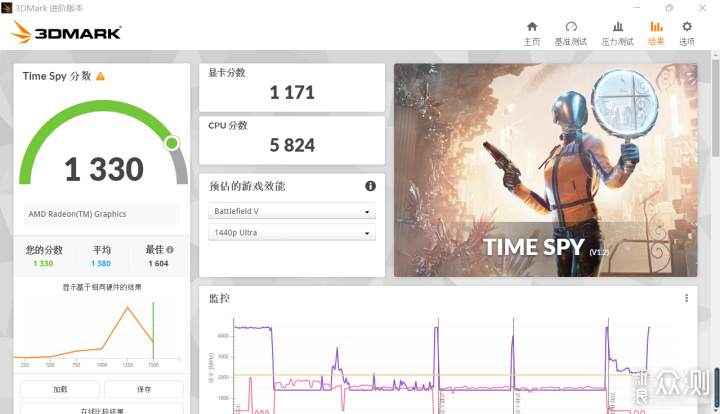Click the online compare results button
Screen dimensions: 720x414
tap(102, 409)
